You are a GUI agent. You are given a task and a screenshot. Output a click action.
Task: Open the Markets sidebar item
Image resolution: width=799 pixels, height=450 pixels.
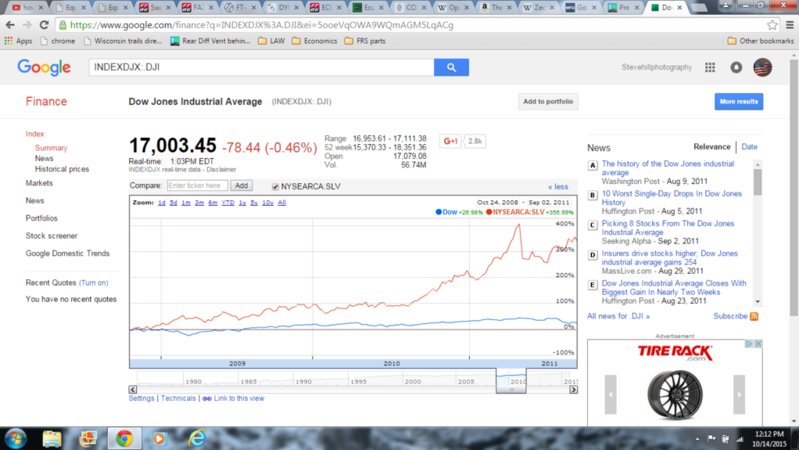pyautogui.click(x=39, y=183)
